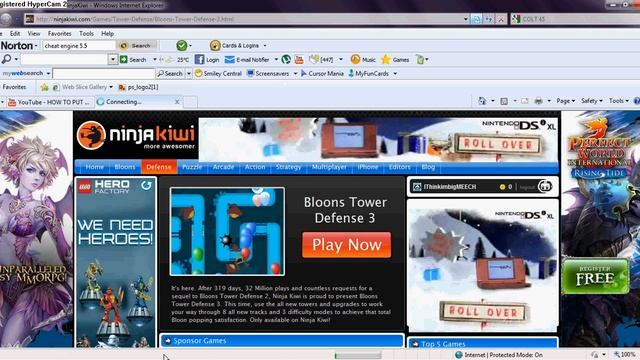The width and height of the screenshot is (640, 360).
Task: Expand the mywebsearch logo dropdown
Action: coord(48,73)
